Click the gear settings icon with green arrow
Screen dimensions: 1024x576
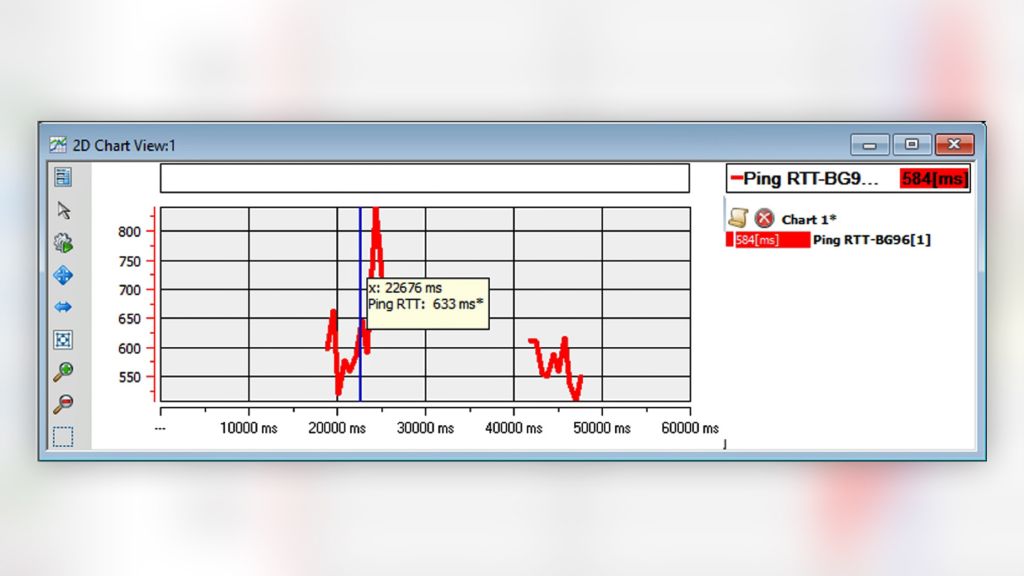point(63,242)
